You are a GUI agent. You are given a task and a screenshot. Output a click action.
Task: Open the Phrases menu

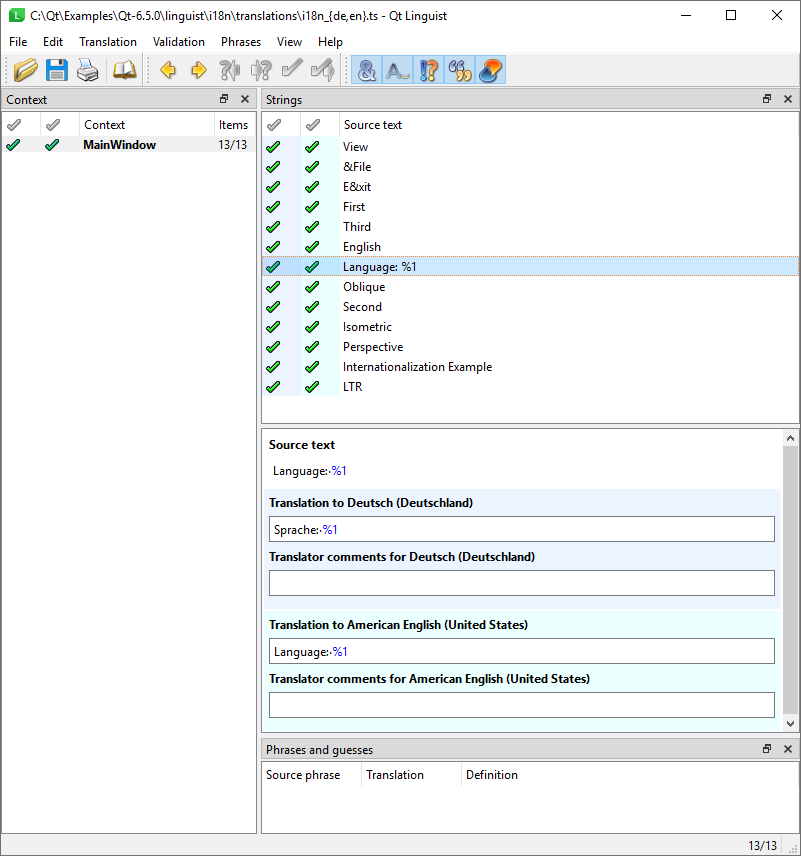240,42
